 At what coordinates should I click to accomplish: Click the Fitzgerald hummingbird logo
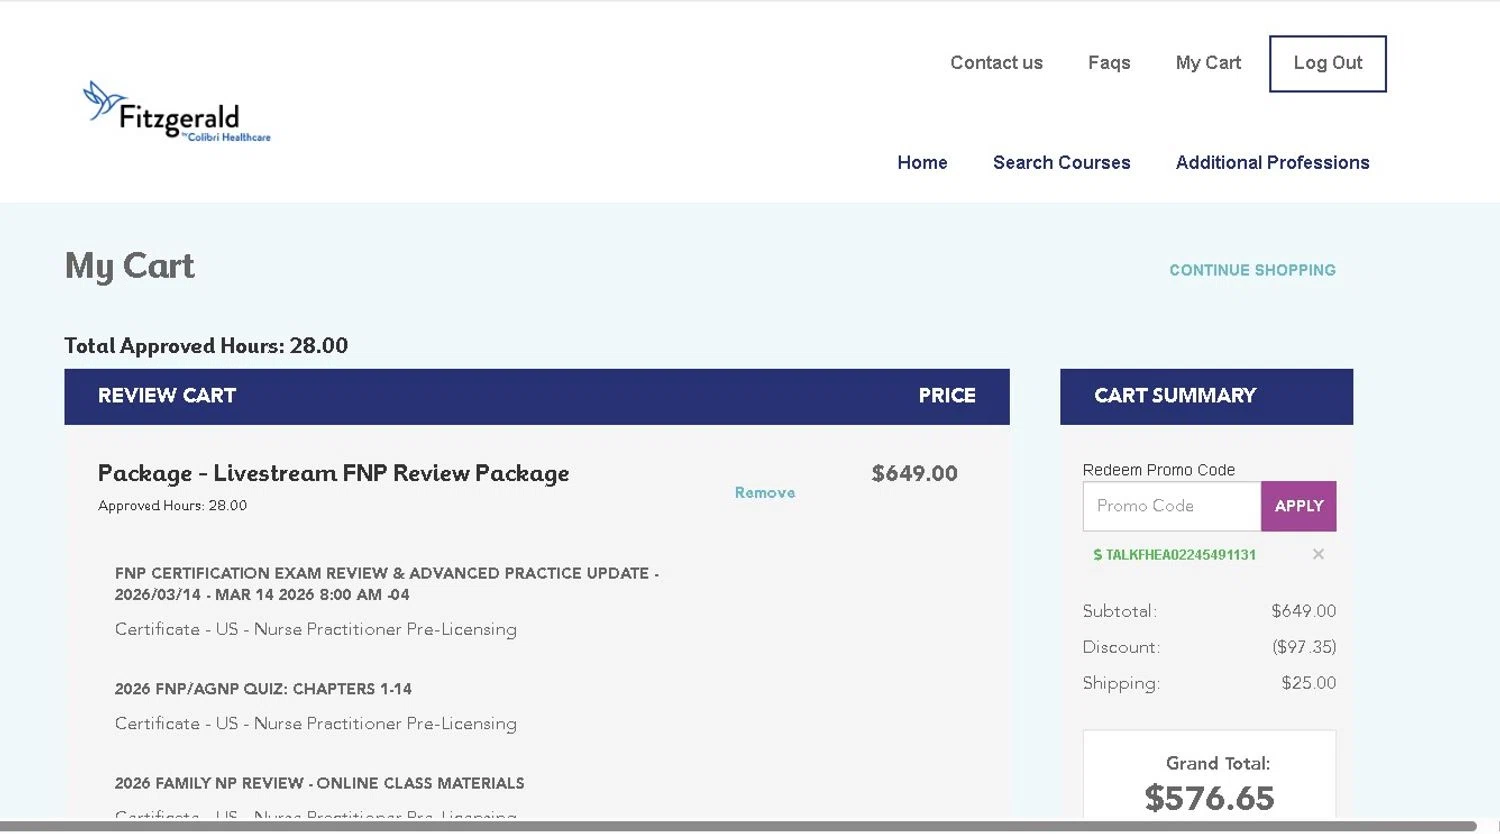[176, 112]
